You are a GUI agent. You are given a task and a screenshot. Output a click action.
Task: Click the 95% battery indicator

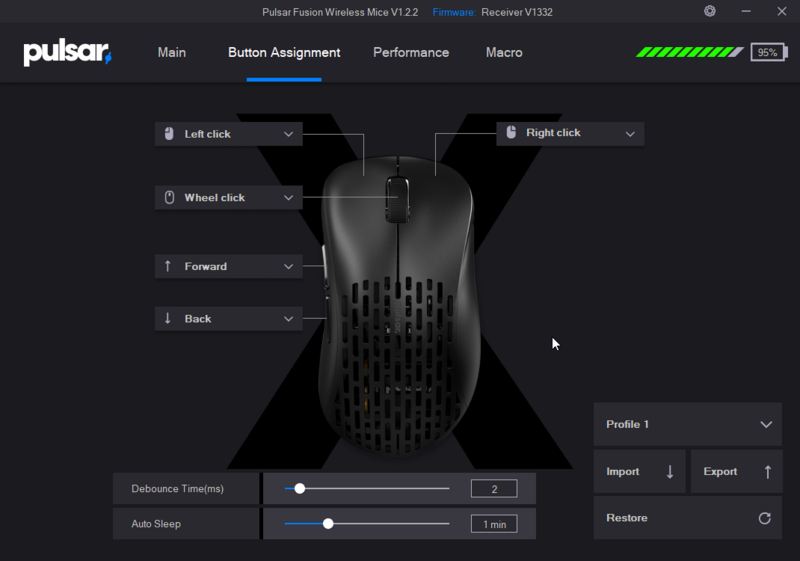pos(769,53)
